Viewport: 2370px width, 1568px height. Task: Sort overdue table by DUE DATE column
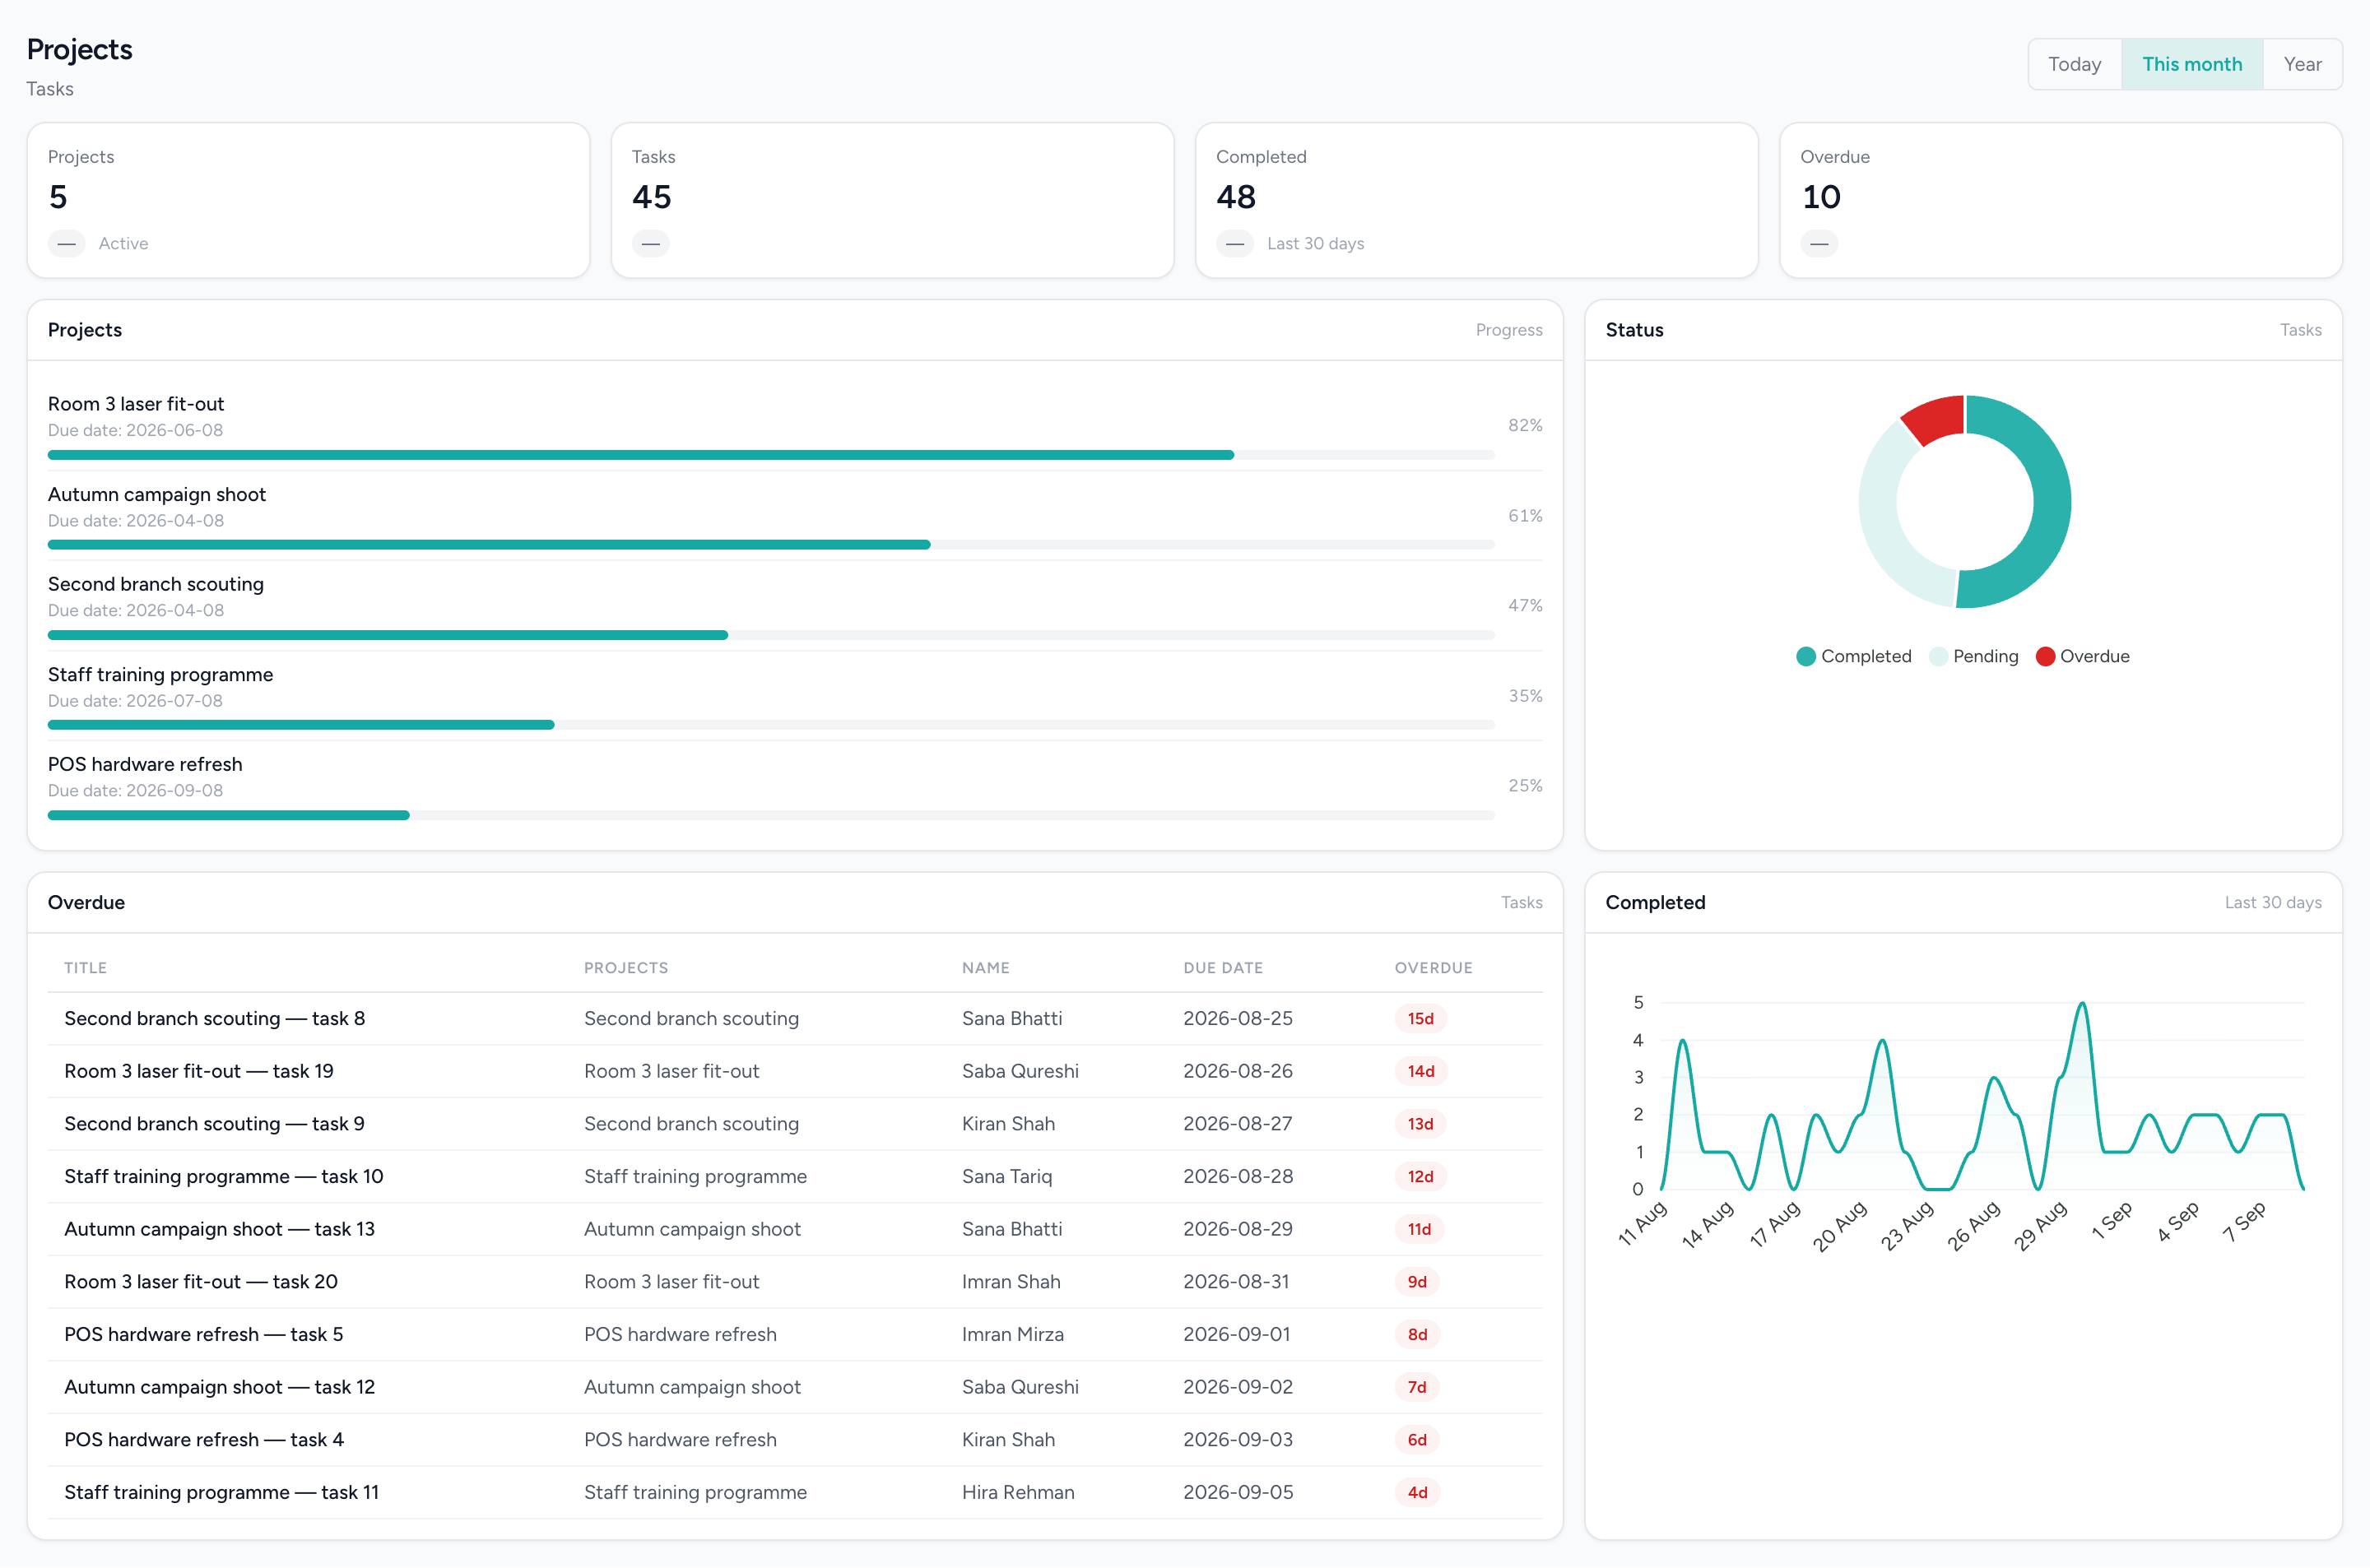point(1222,968)
